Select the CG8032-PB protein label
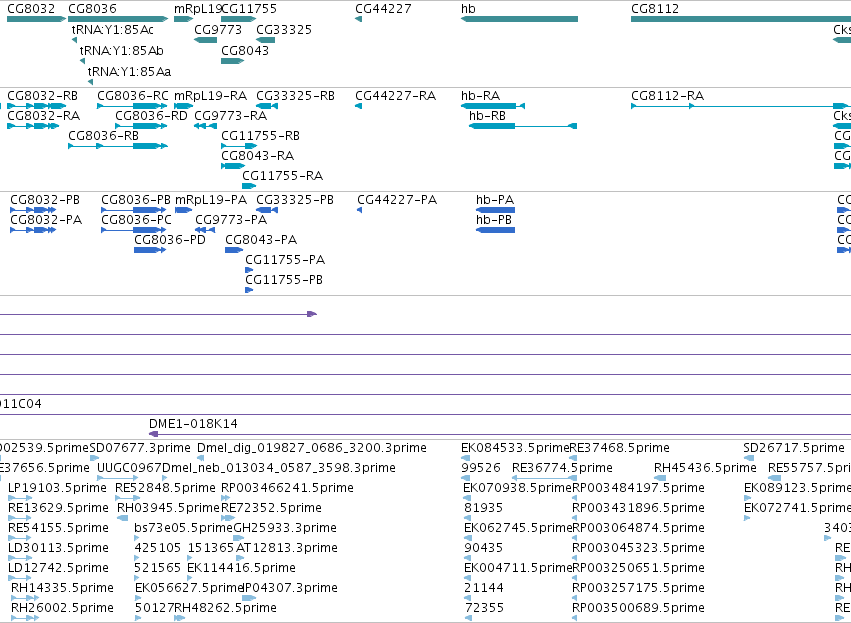 [45, 200]
